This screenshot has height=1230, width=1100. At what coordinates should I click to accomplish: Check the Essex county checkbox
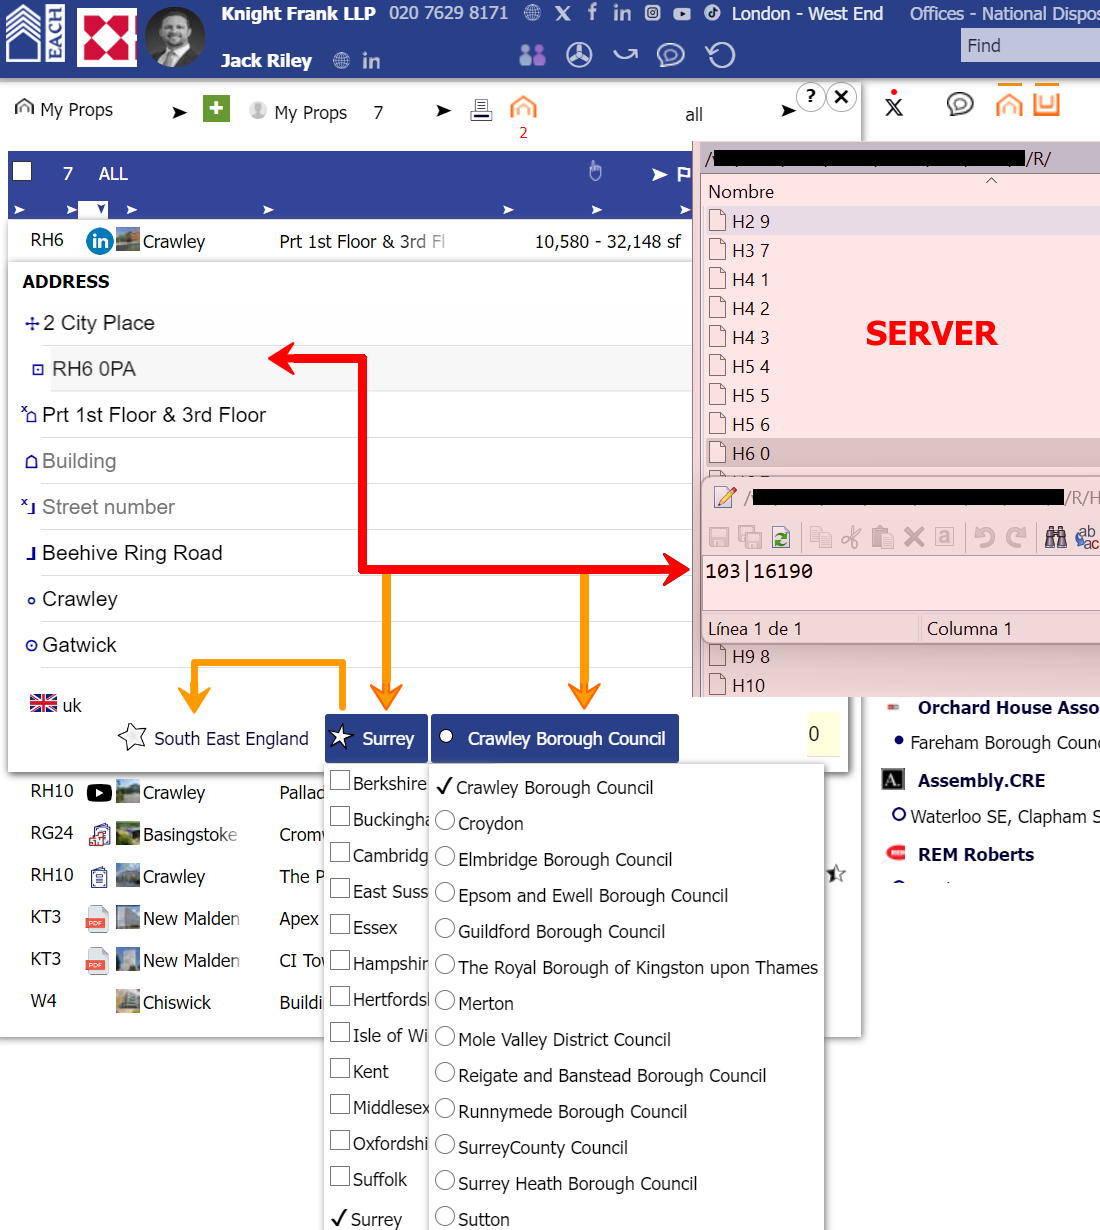tap(340, 925)
